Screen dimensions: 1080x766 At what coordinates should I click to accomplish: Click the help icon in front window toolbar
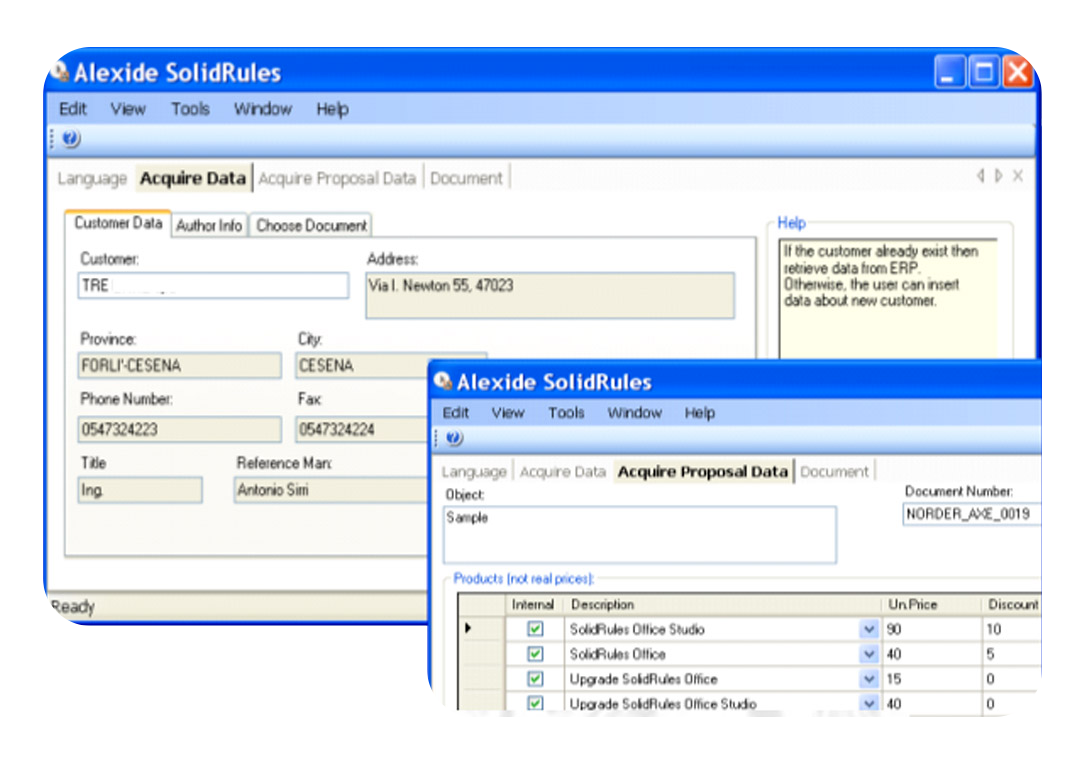[454, 437]
